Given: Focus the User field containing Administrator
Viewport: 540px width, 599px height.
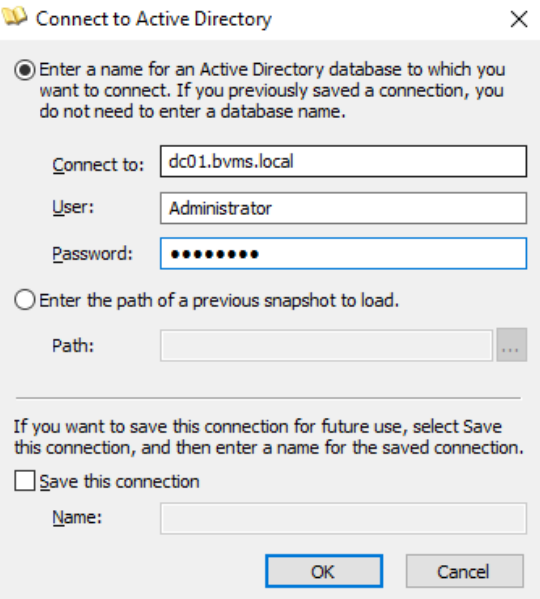Looking at the screenshot, I should click(343, 208).
